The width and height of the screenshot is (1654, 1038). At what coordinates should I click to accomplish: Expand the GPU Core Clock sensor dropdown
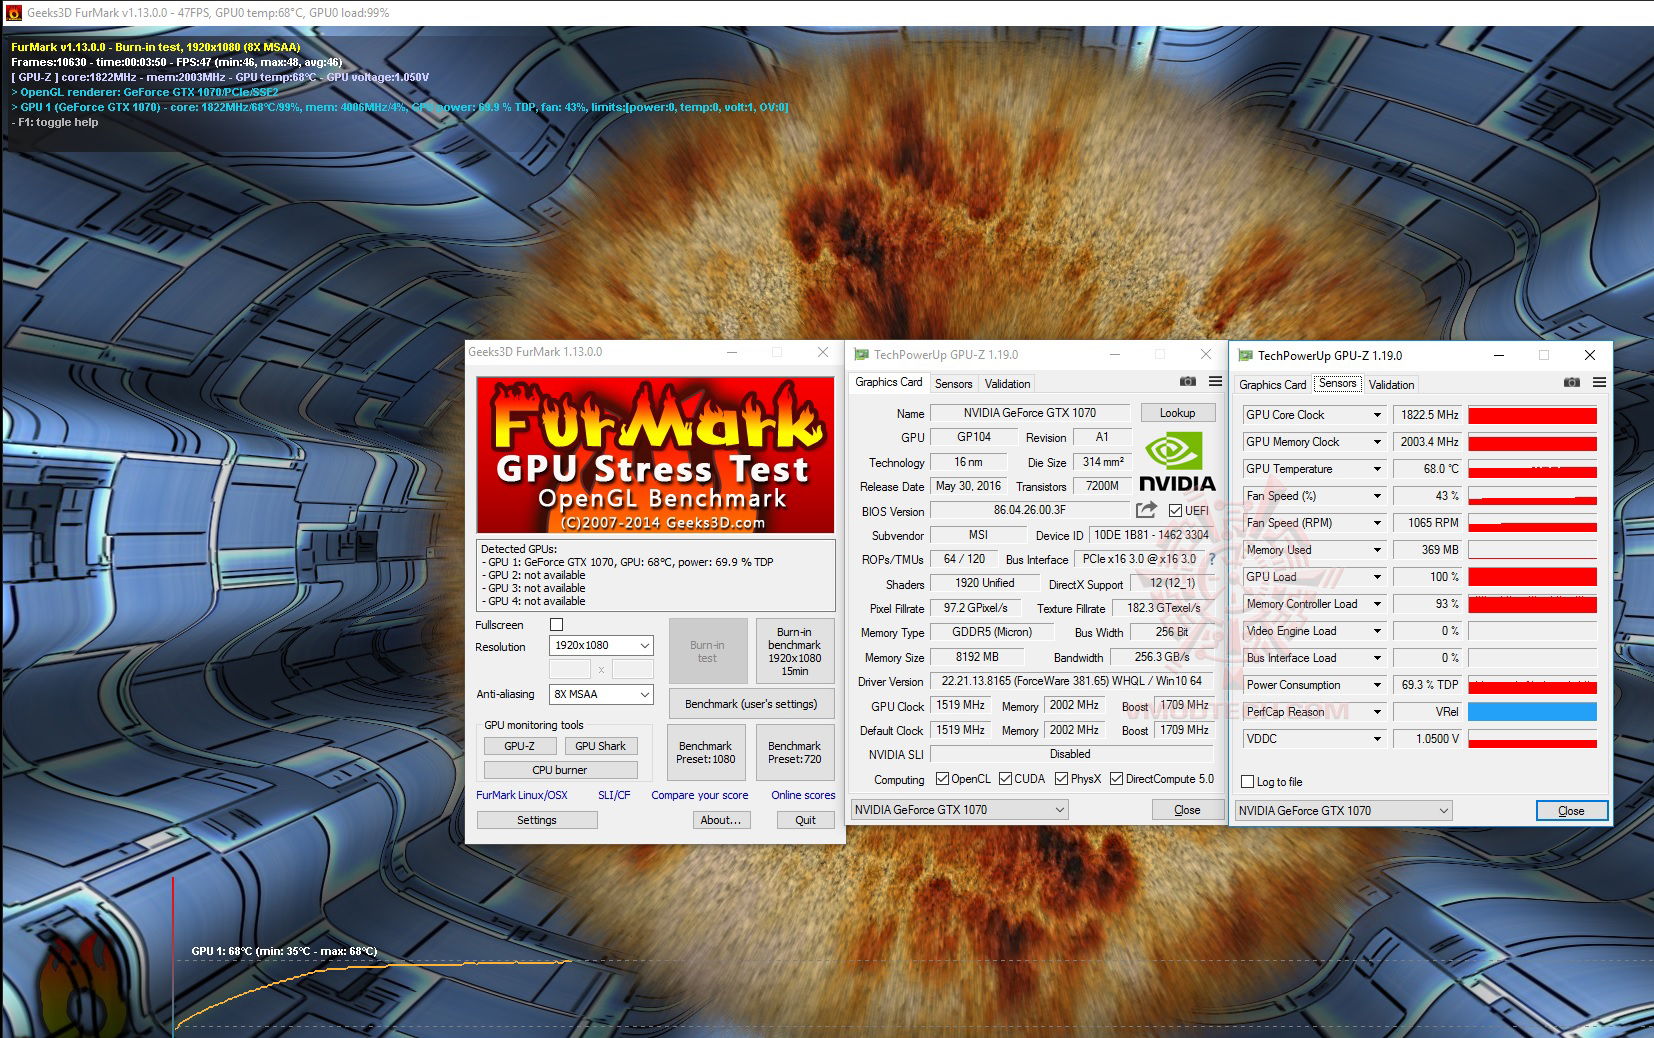(1377, 415)
